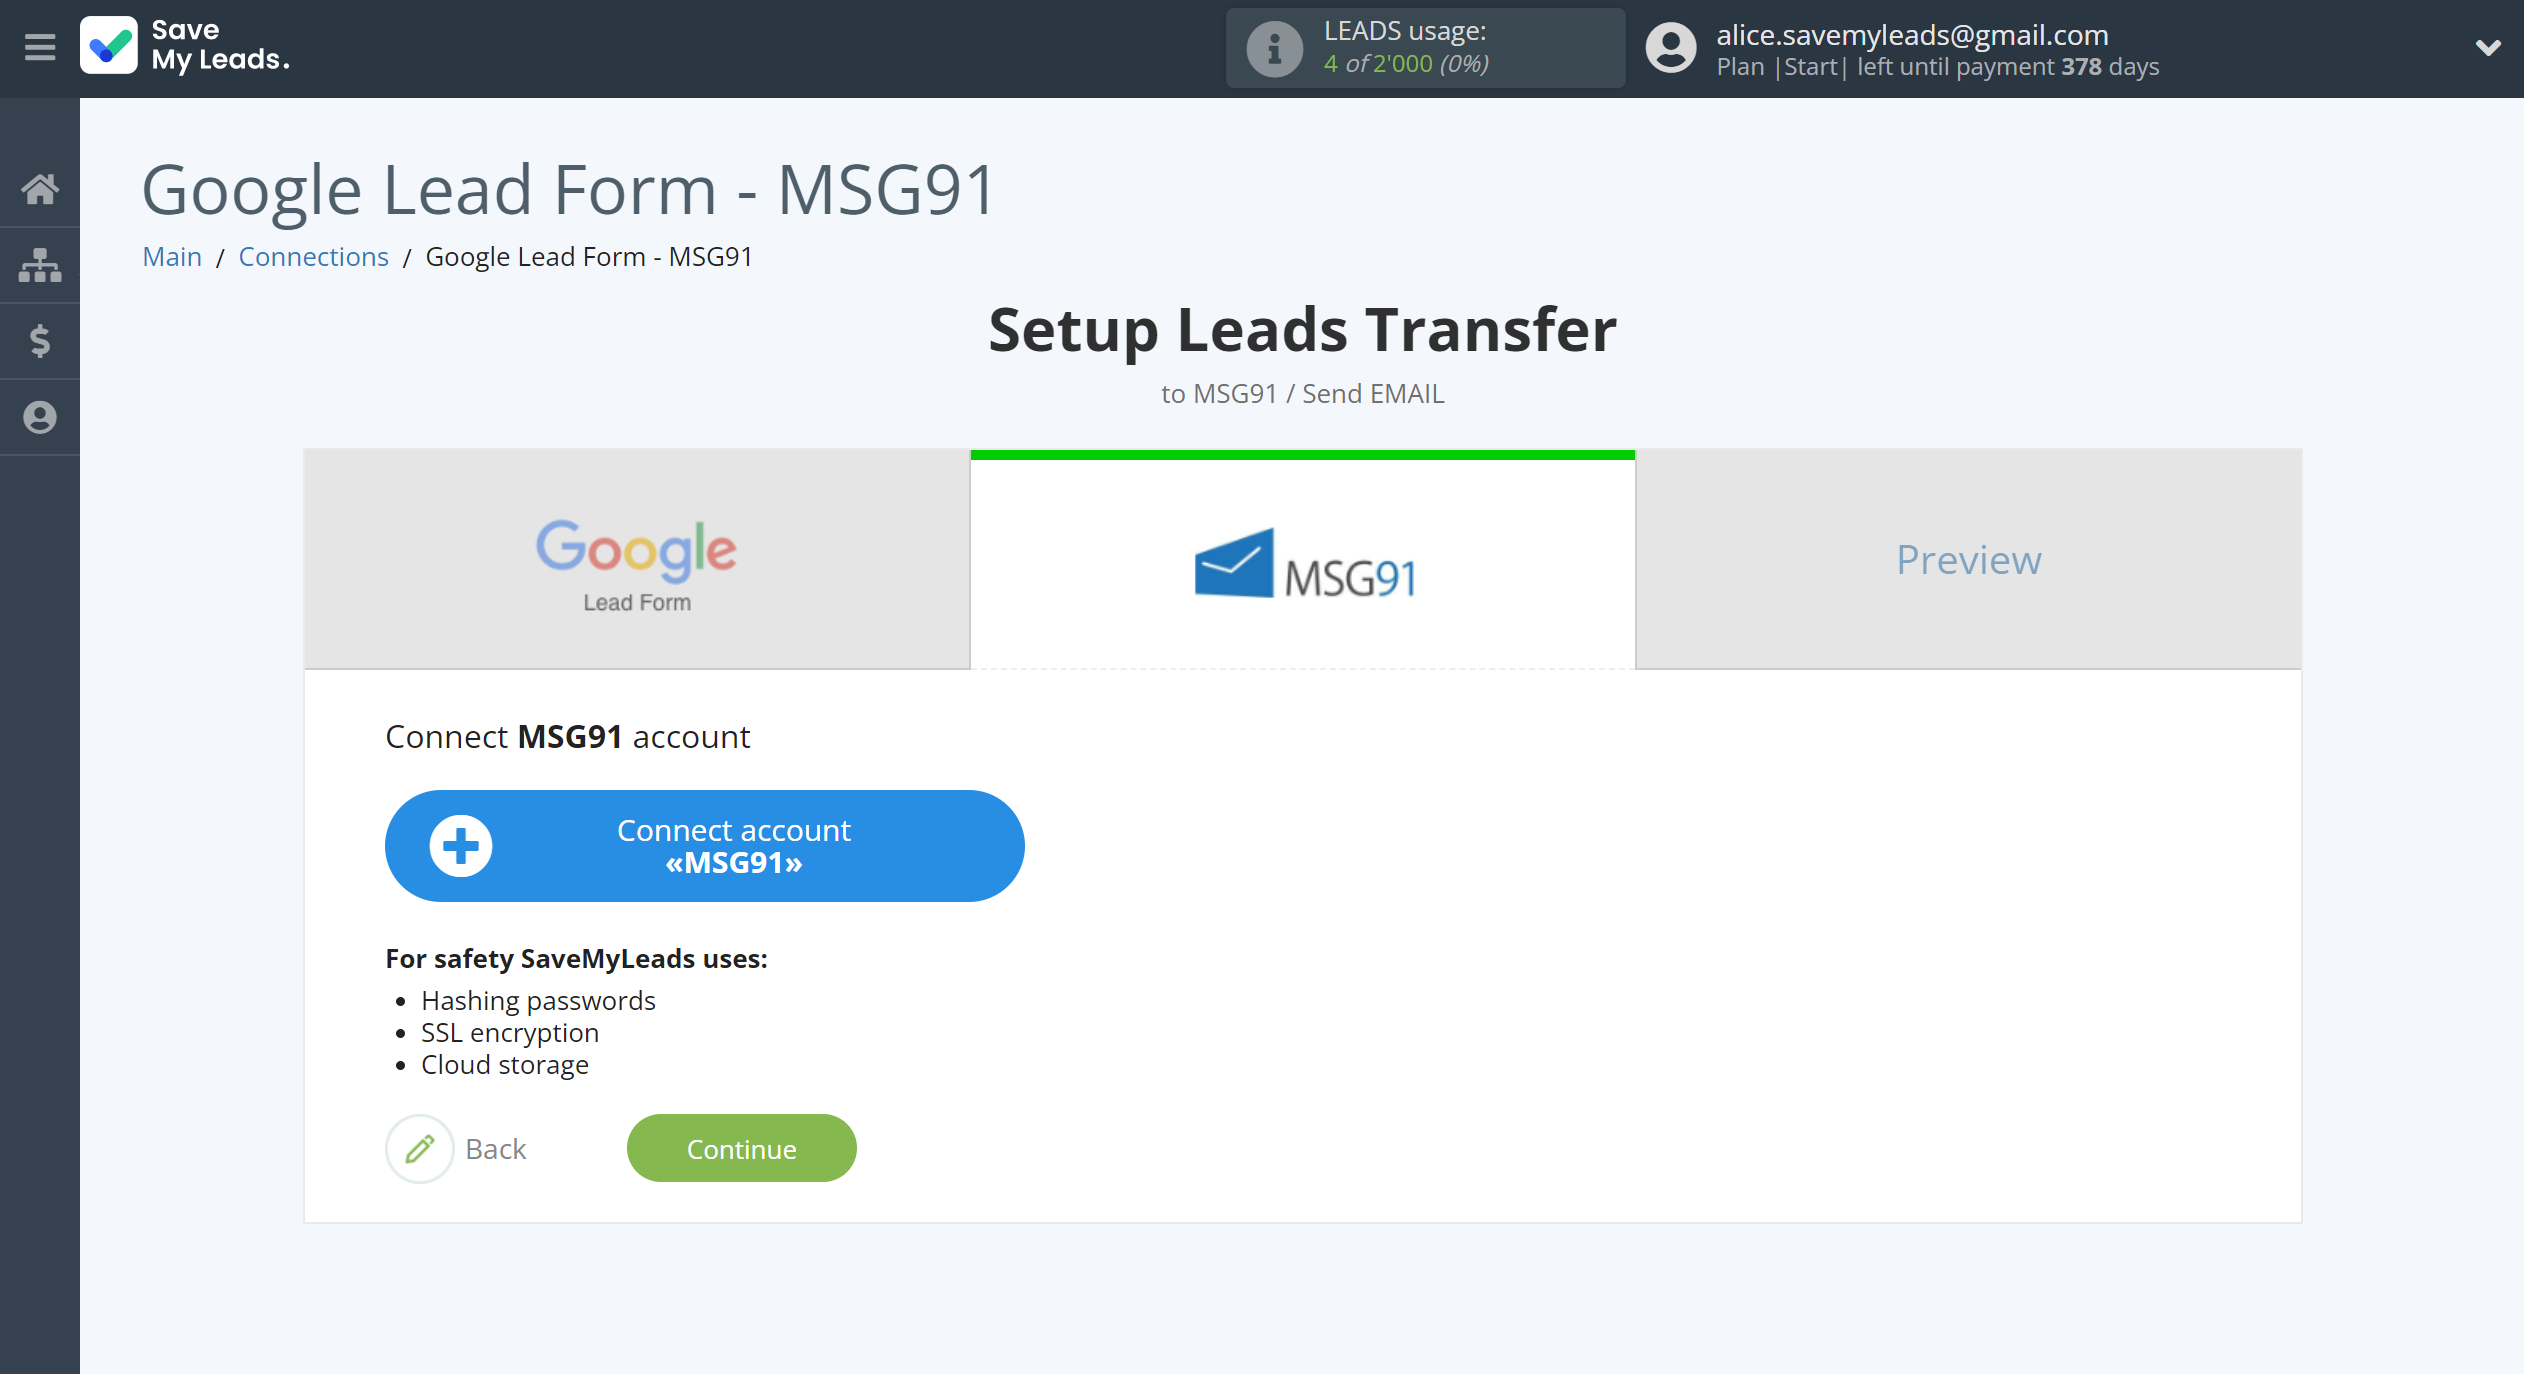Click the Connections breadcrumb item
The width and height of the screenshot is (2524, 1374).
[310, 256]
